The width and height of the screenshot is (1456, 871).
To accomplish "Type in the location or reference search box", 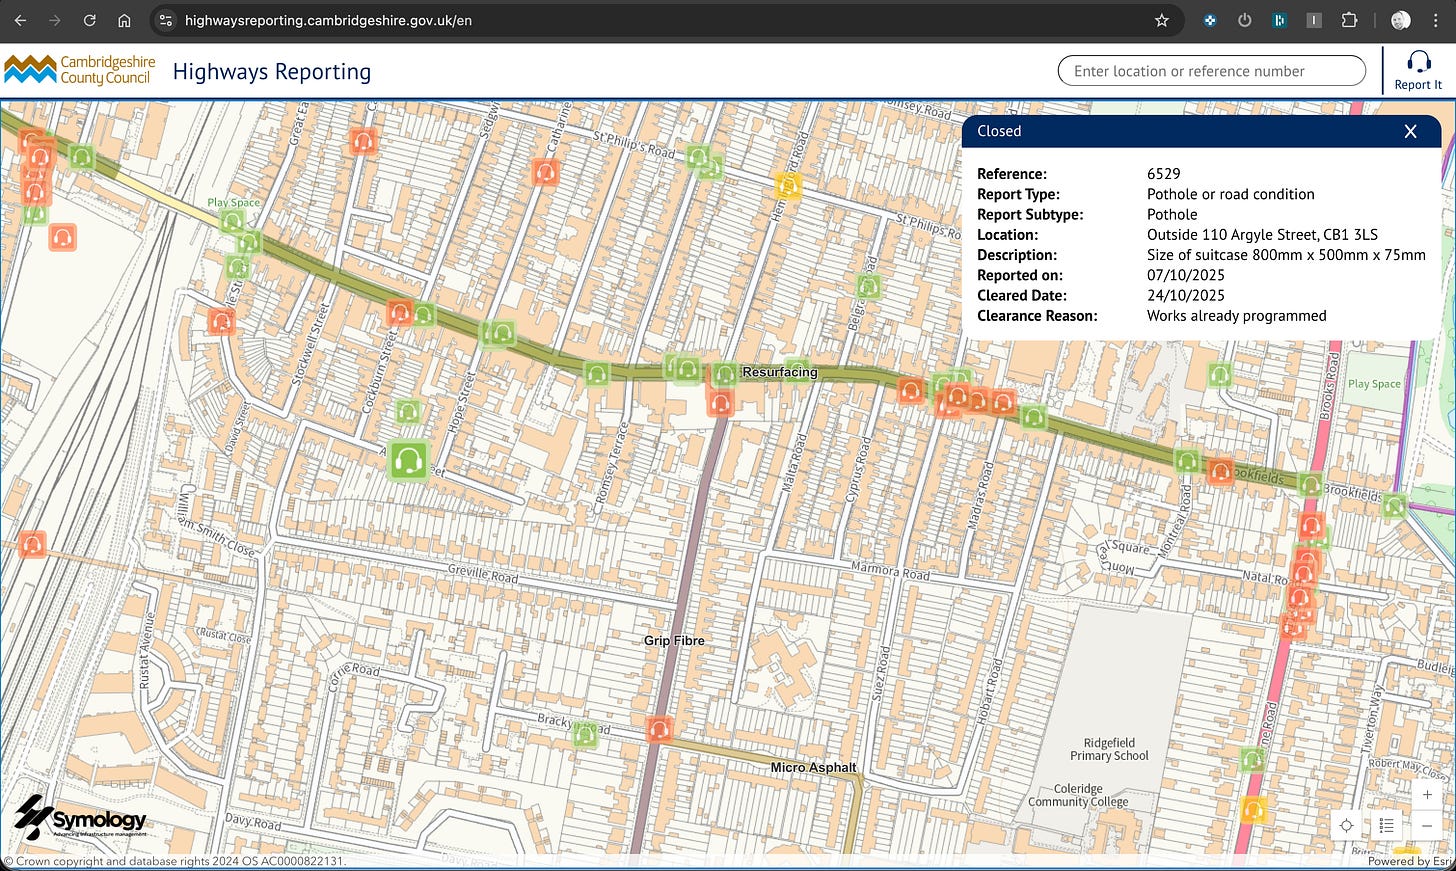I will [x=1210, y=71].
